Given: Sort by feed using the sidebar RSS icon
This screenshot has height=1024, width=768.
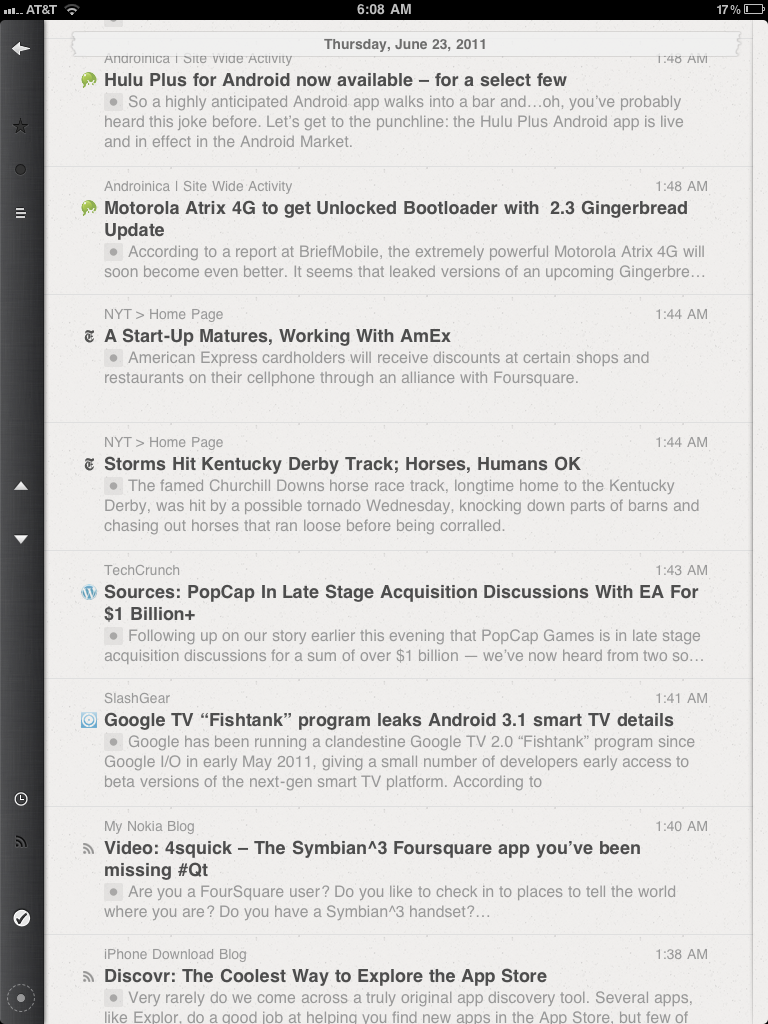Looking at the screenshot, I should [x=21, y=842].
